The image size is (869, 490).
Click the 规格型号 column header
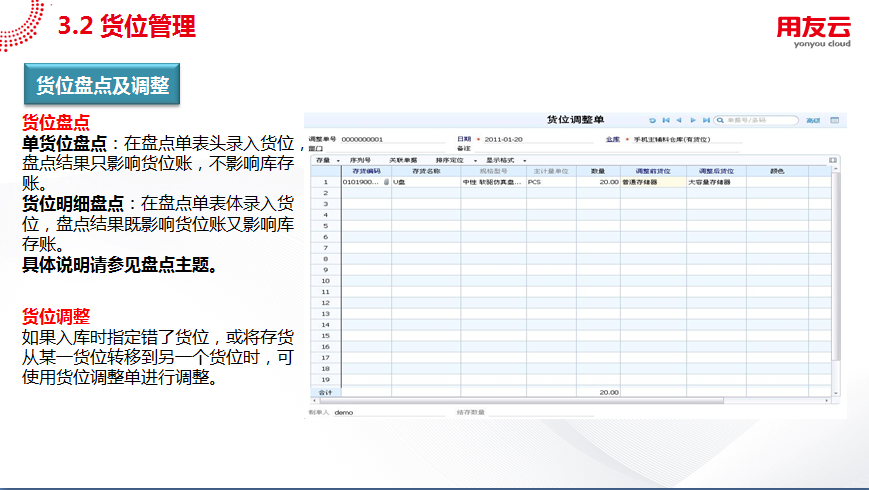tap(493, 171)
